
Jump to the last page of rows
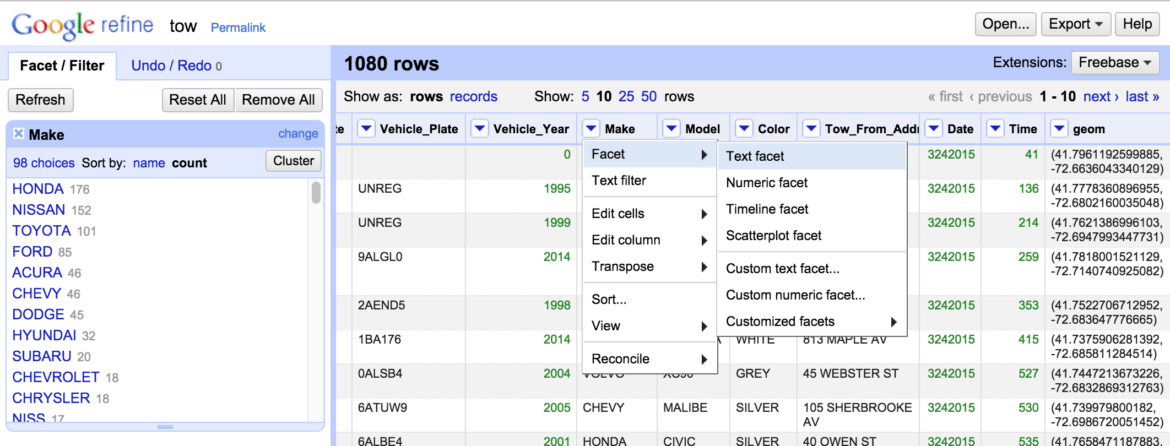1142,96
